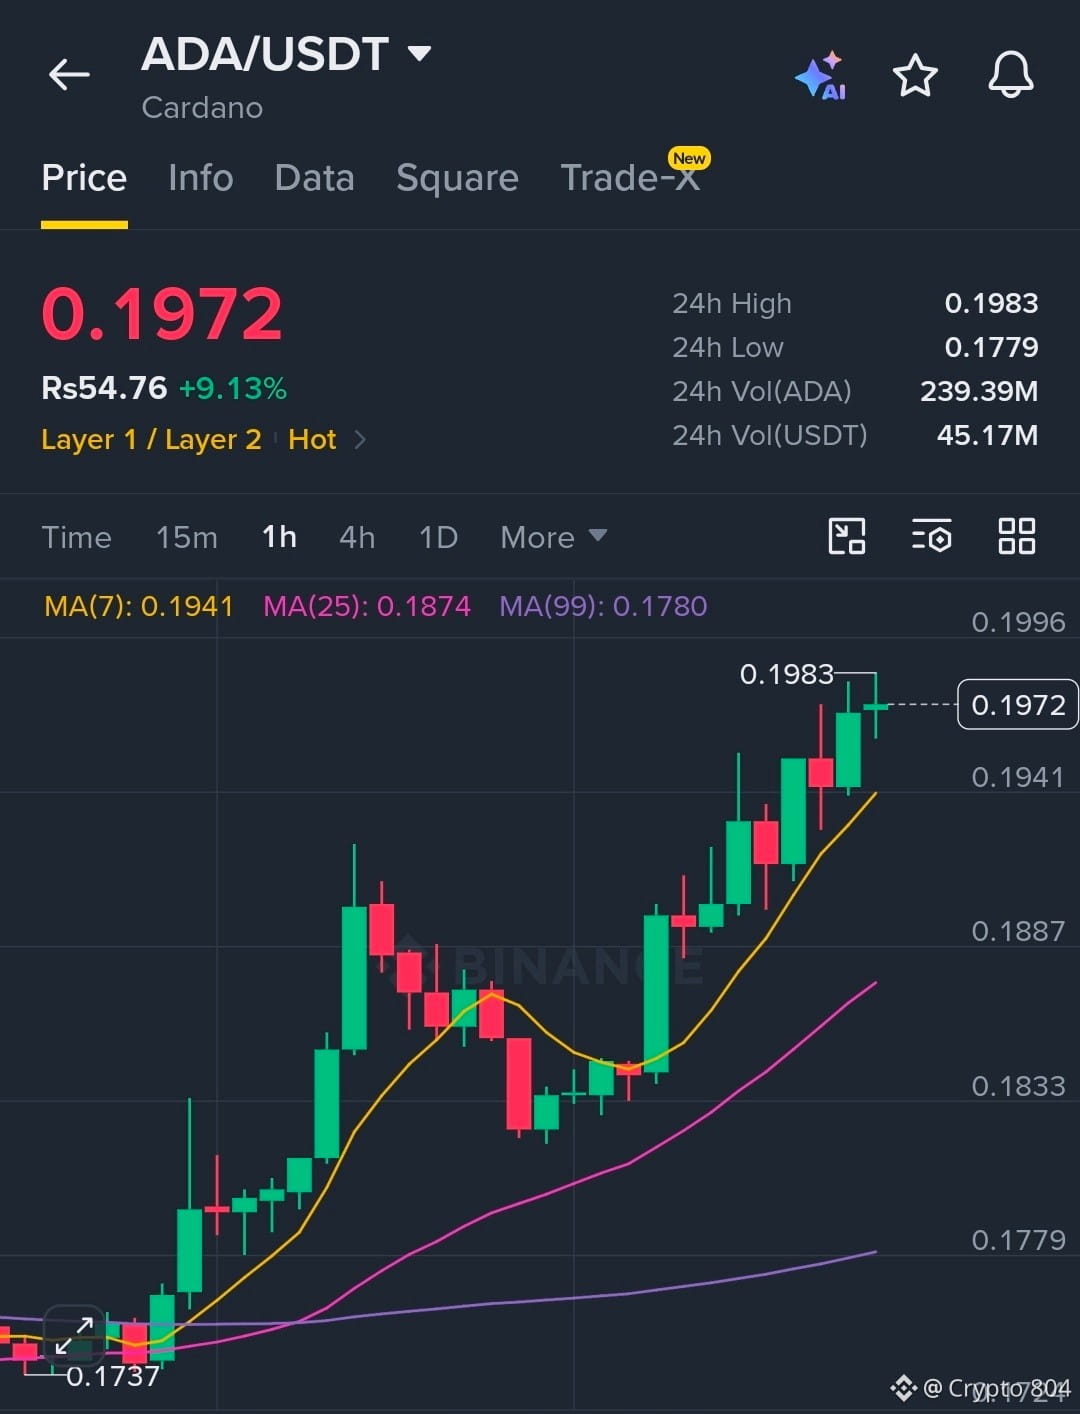The height and width of the screenshot is (1414, 1080).
Task: Tap the 24h Vol(ADA) value 239.39M
Action: [x=979, y=391]
